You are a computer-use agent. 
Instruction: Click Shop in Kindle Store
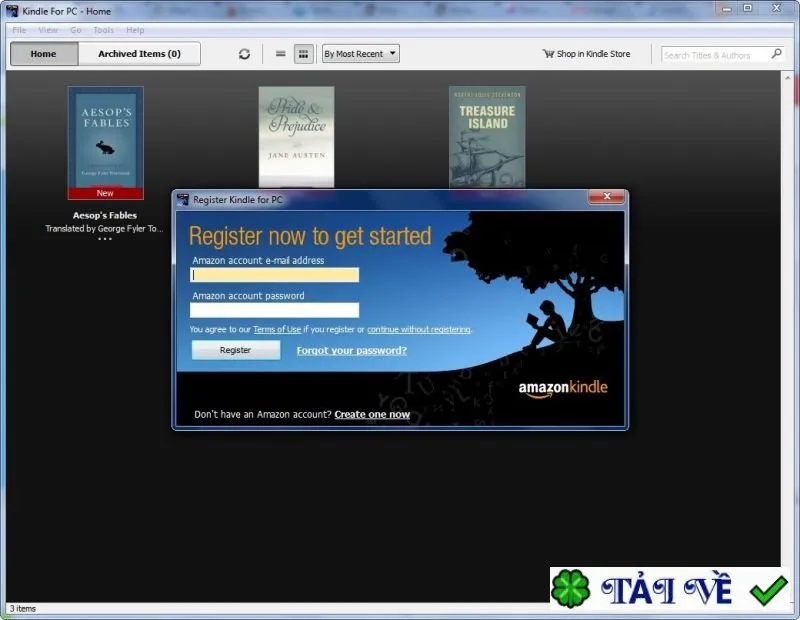(x=586, y=54)
